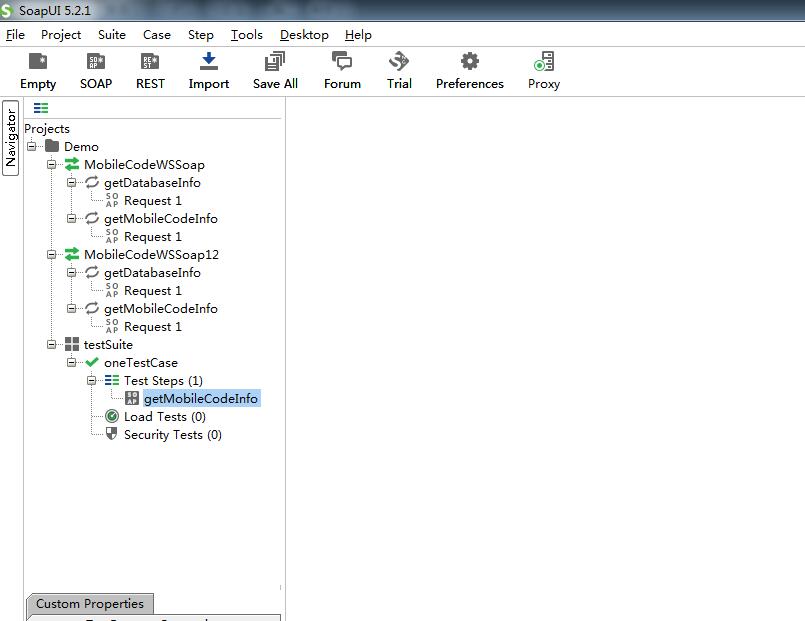
Task: Click the Trial toolbar icon
Action: click(399, 61)
